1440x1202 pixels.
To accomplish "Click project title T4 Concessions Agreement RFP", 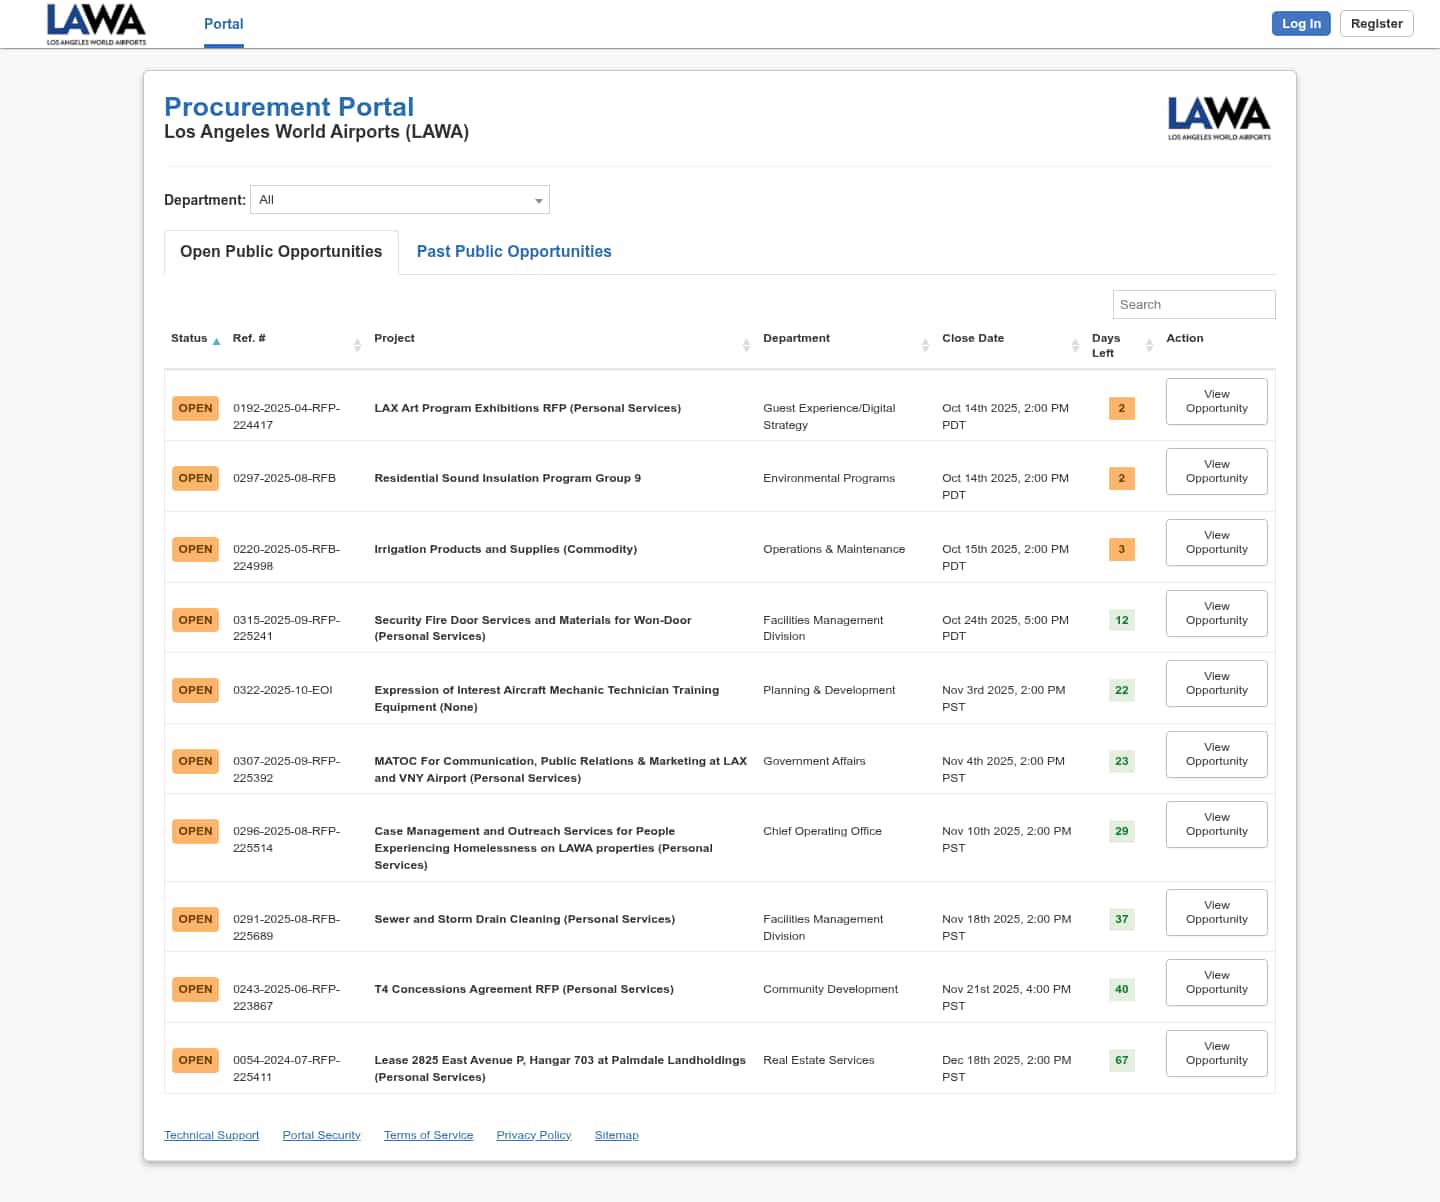I will tap(524, 989).
